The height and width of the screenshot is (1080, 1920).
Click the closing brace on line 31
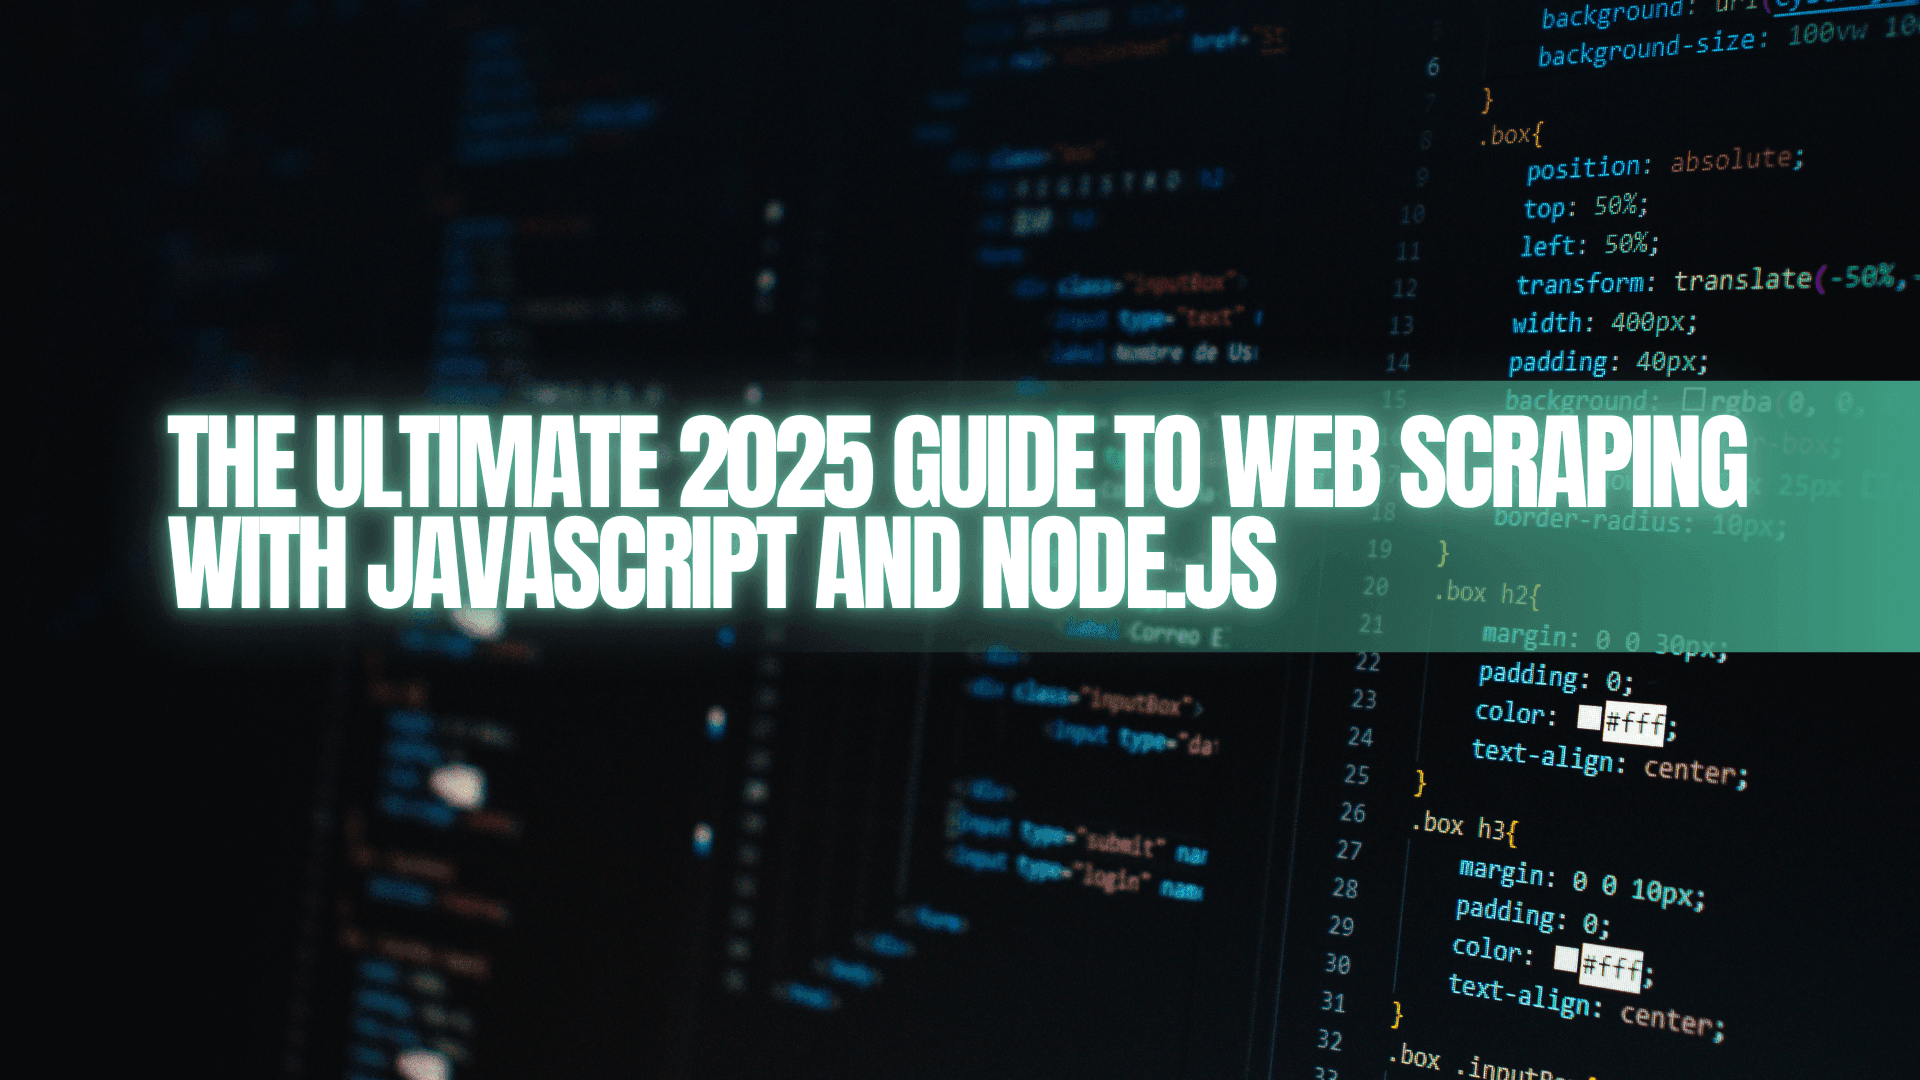1397,1015
